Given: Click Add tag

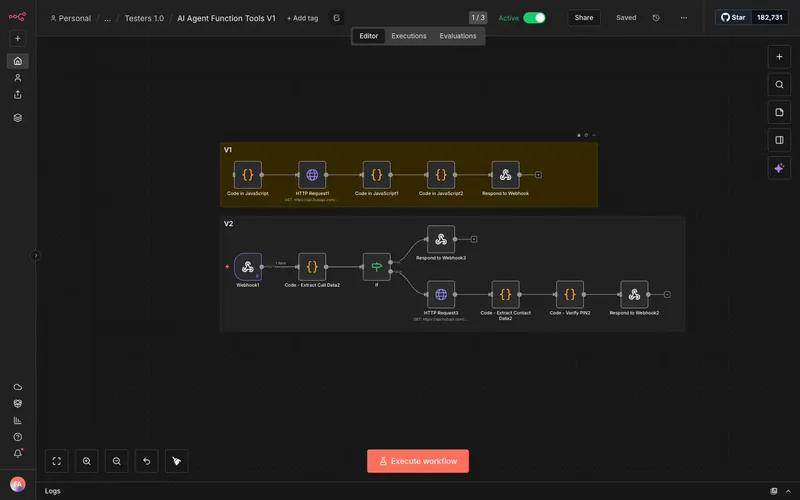Looking at the screenshot, I should click(x=303, y=18).
